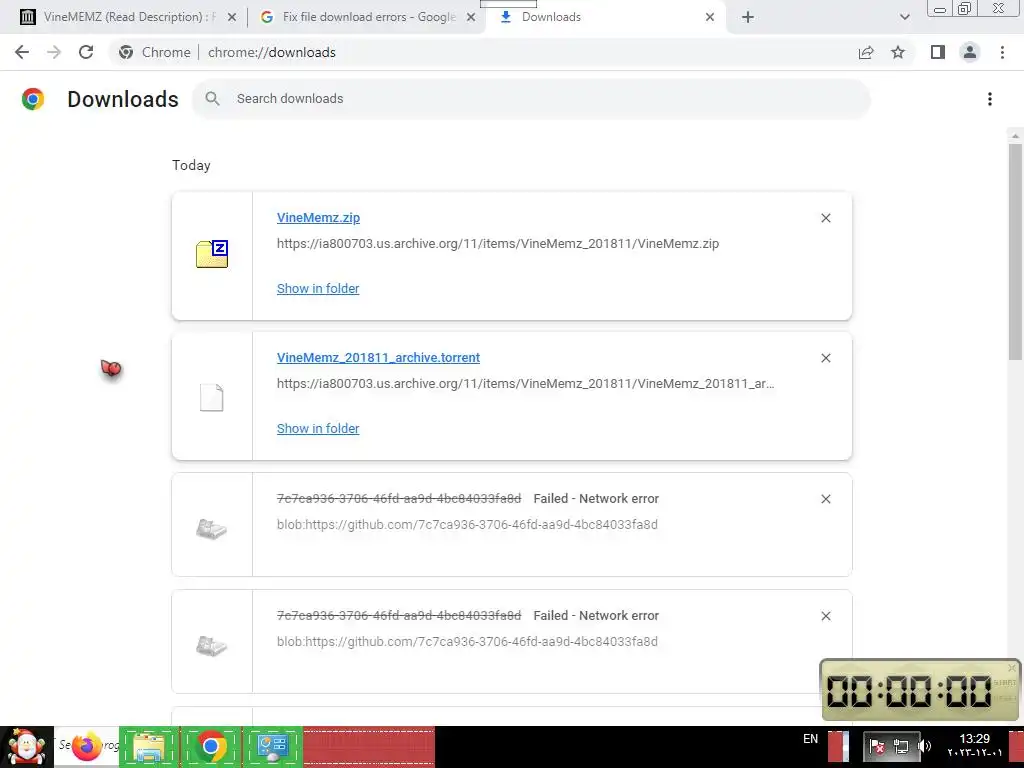This screenshot has width=1024, height=768.
Task: Launch Firefox from the taskbar
Action: coord(87,746)
